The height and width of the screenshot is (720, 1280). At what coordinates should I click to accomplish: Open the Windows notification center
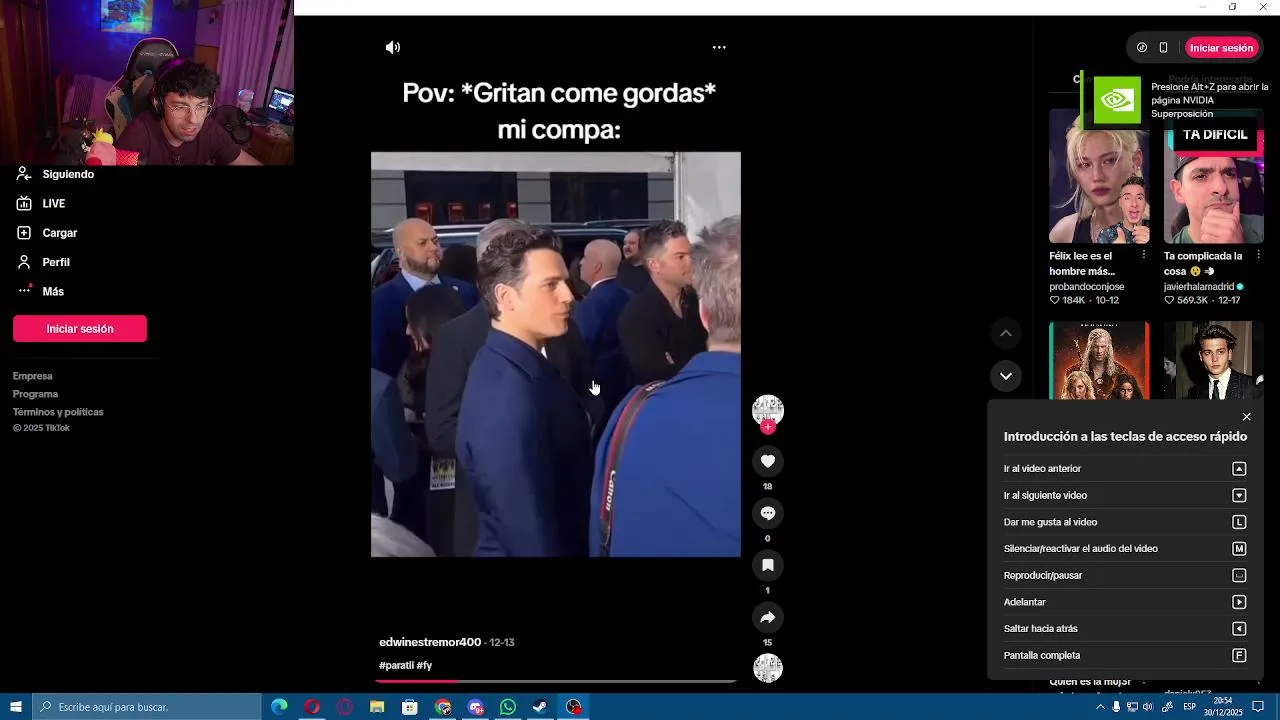pos(1258,707)
